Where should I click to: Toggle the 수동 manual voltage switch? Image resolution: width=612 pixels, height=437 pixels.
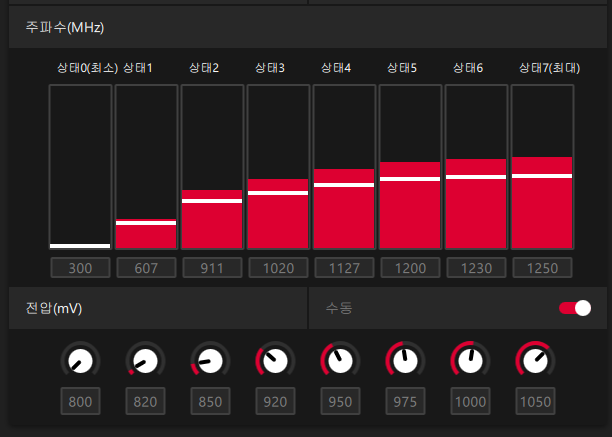[x=575, y=308]
